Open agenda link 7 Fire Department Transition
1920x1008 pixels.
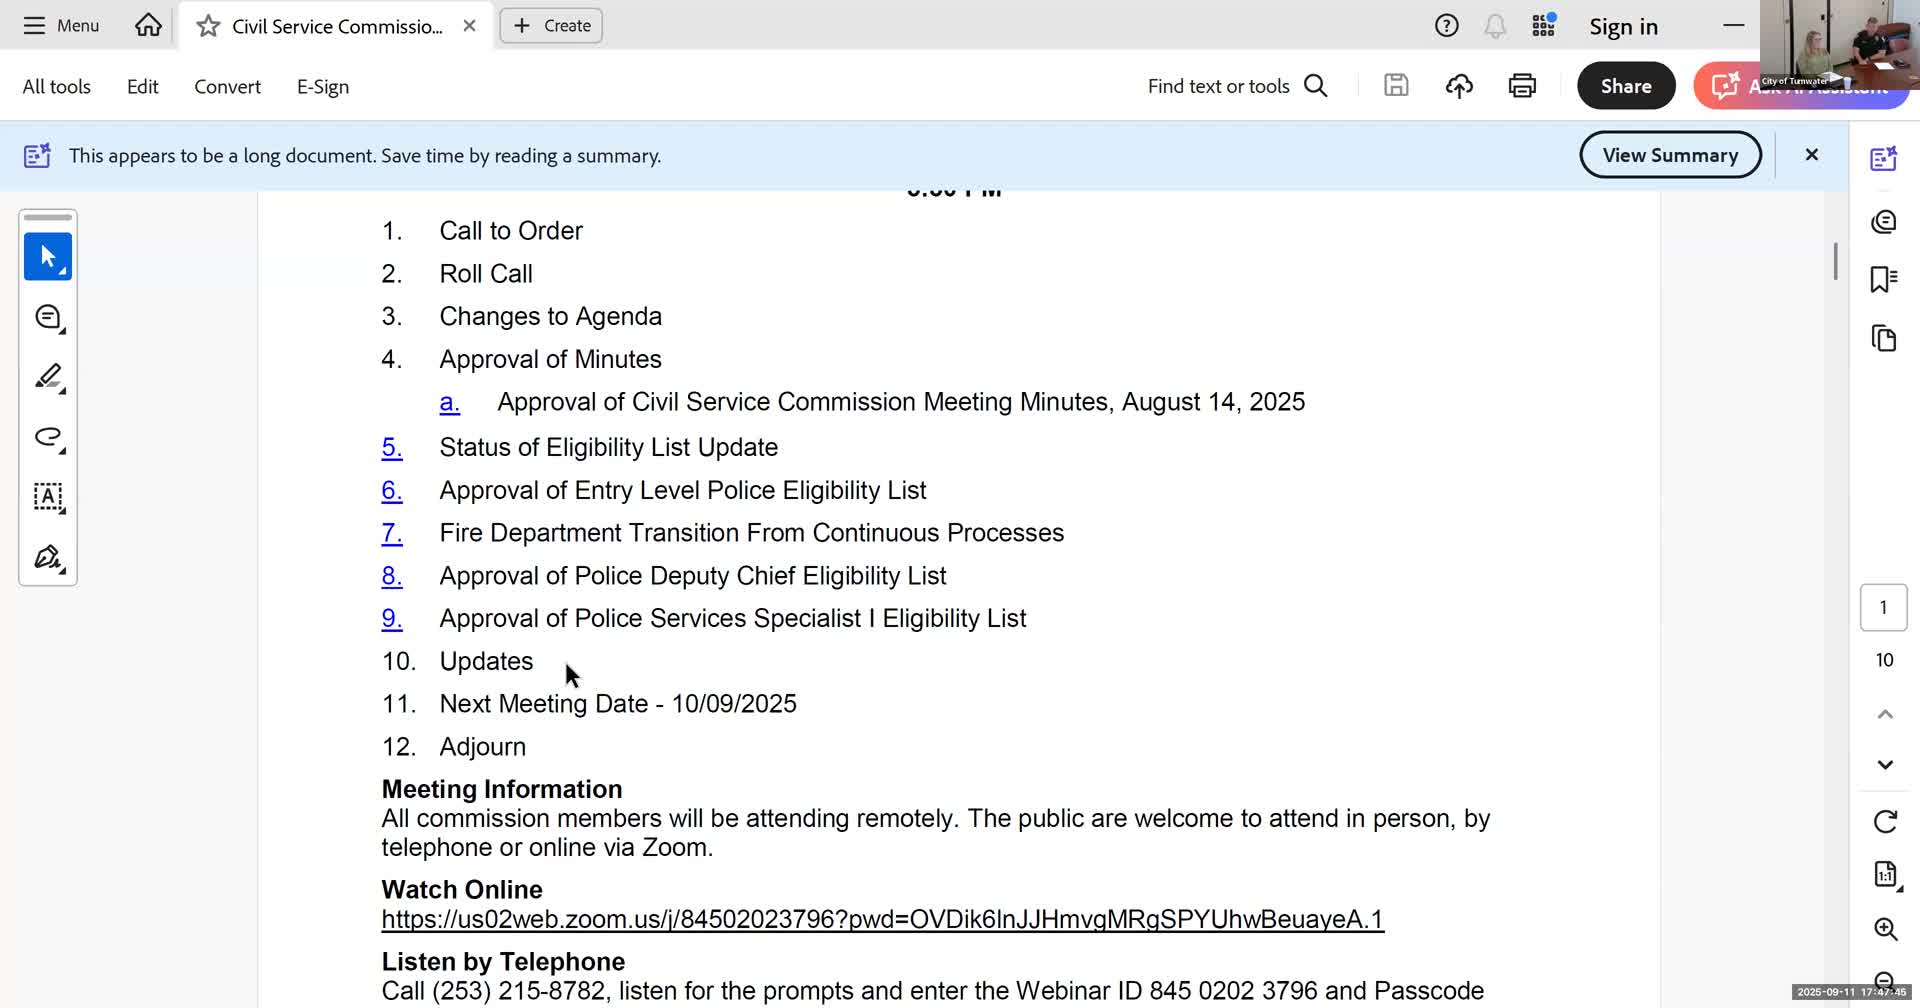[x=392, y=533]
